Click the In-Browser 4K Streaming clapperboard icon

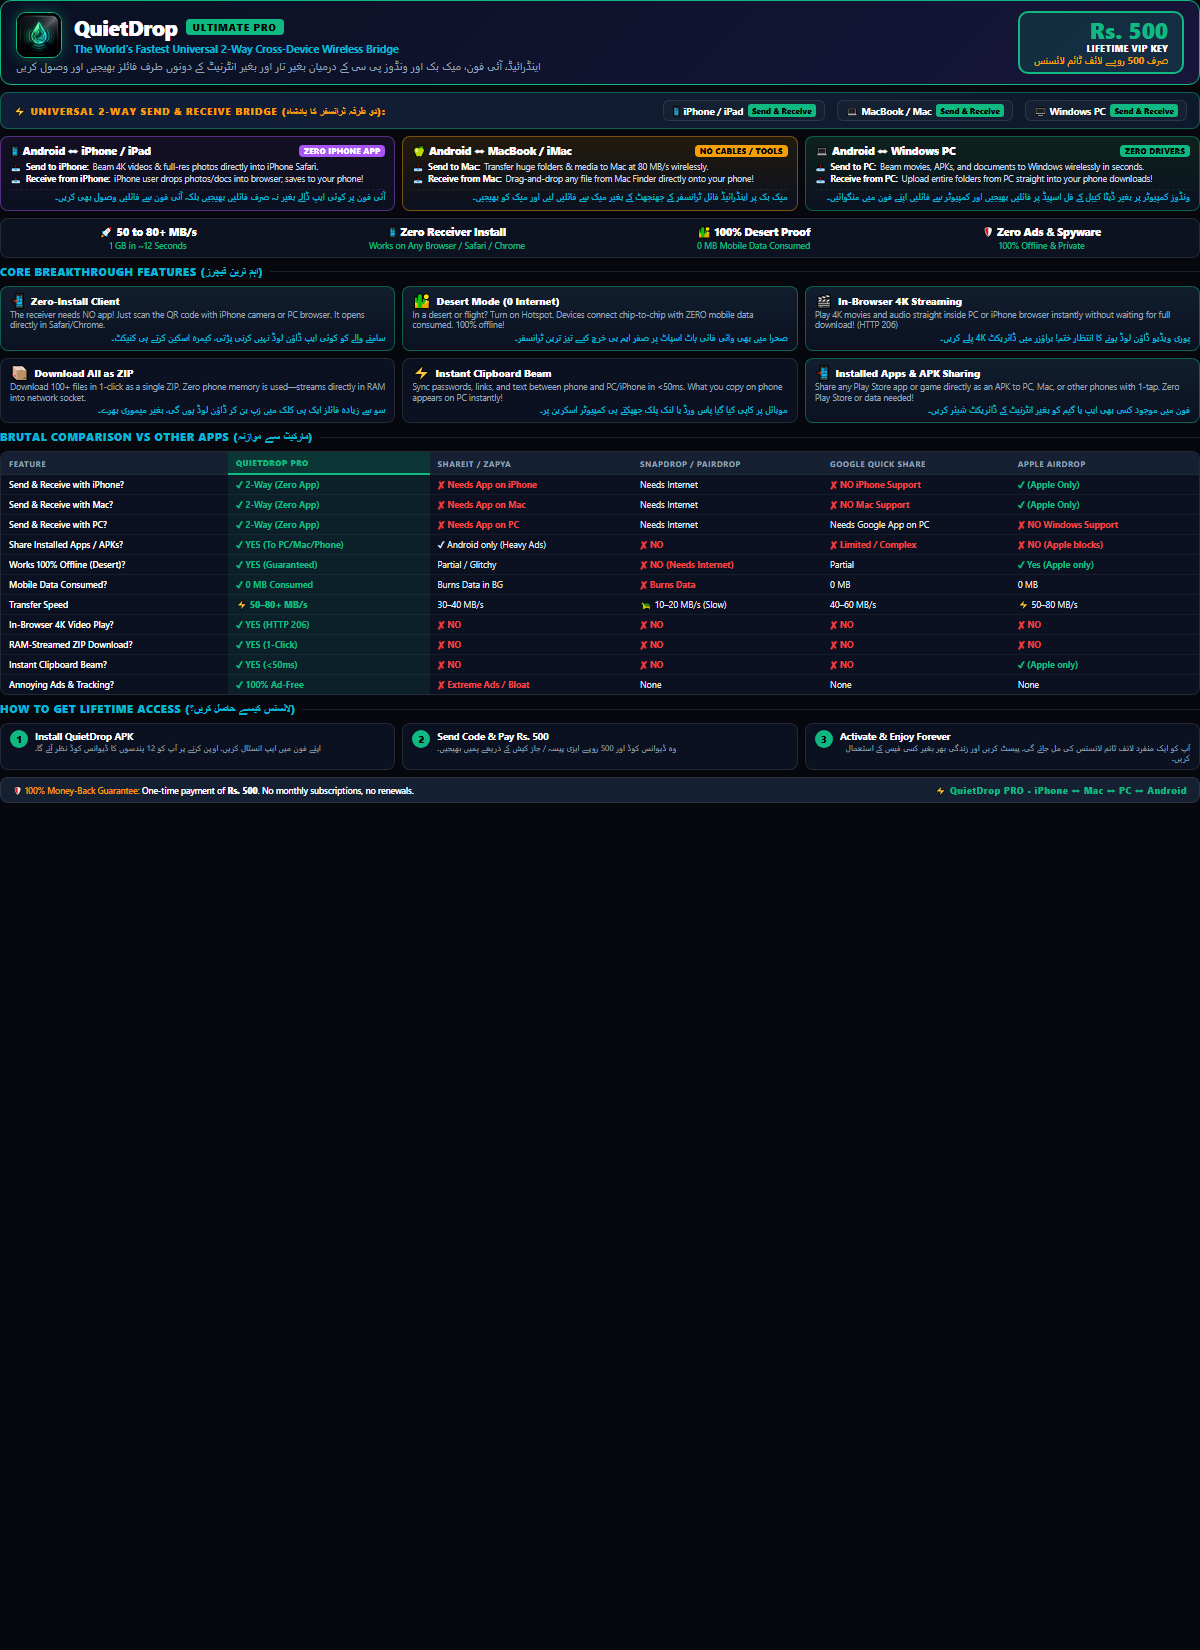pos(824,301)
